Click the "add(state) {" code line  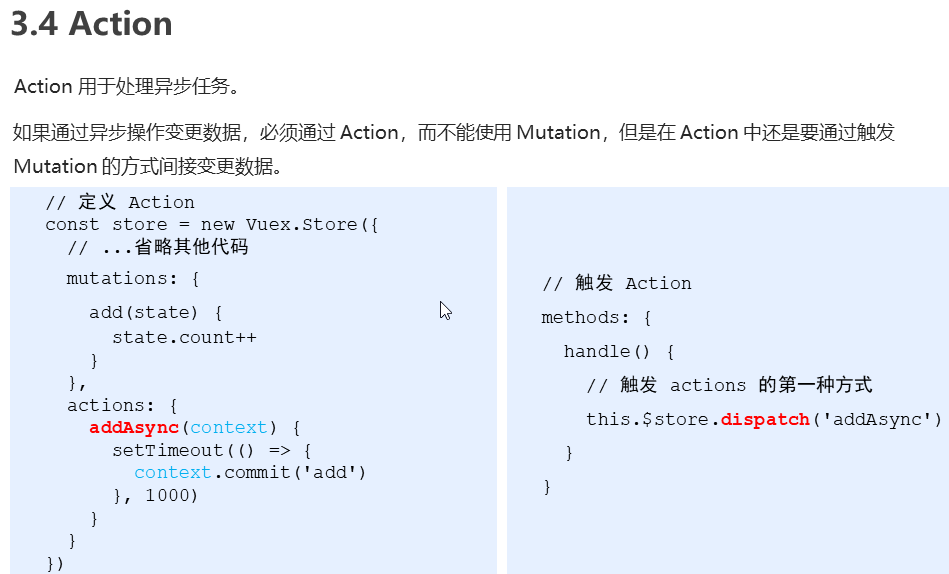tap(155, 313)
